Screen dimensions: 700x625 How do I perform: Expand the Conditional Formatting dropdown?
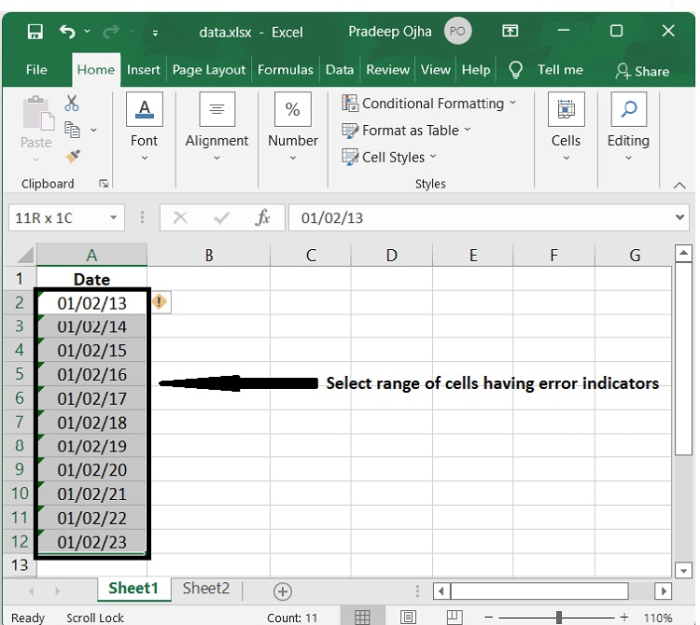point(430,103)
